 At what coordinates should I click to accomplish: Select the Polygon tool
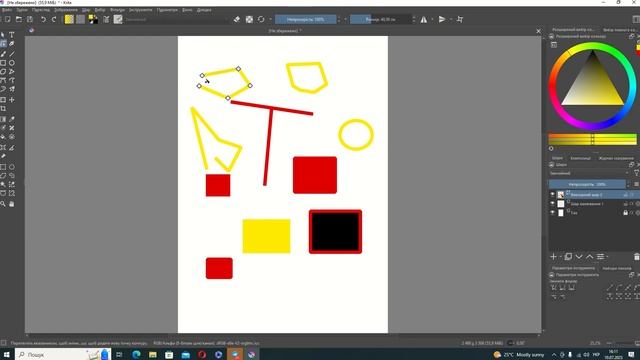click(3, 71)
